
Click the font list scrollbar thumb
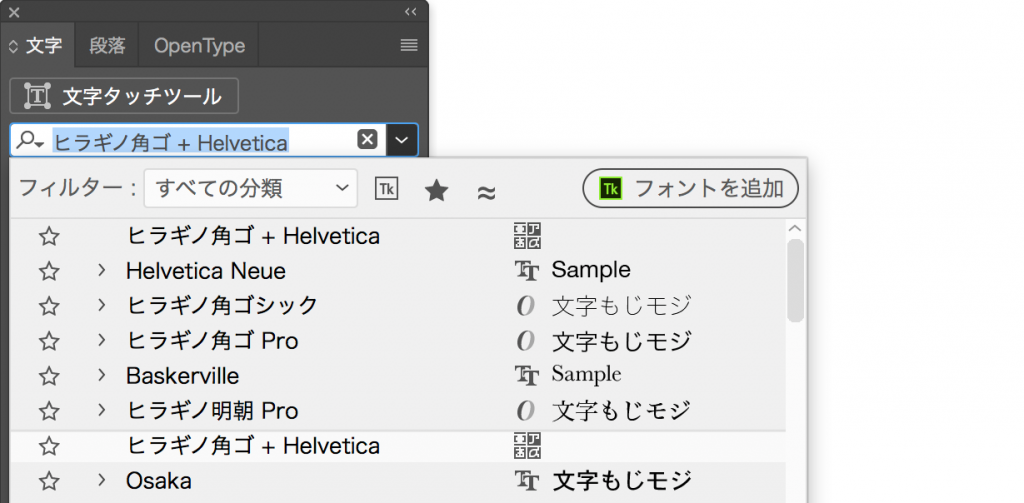(x=795, y=280)
